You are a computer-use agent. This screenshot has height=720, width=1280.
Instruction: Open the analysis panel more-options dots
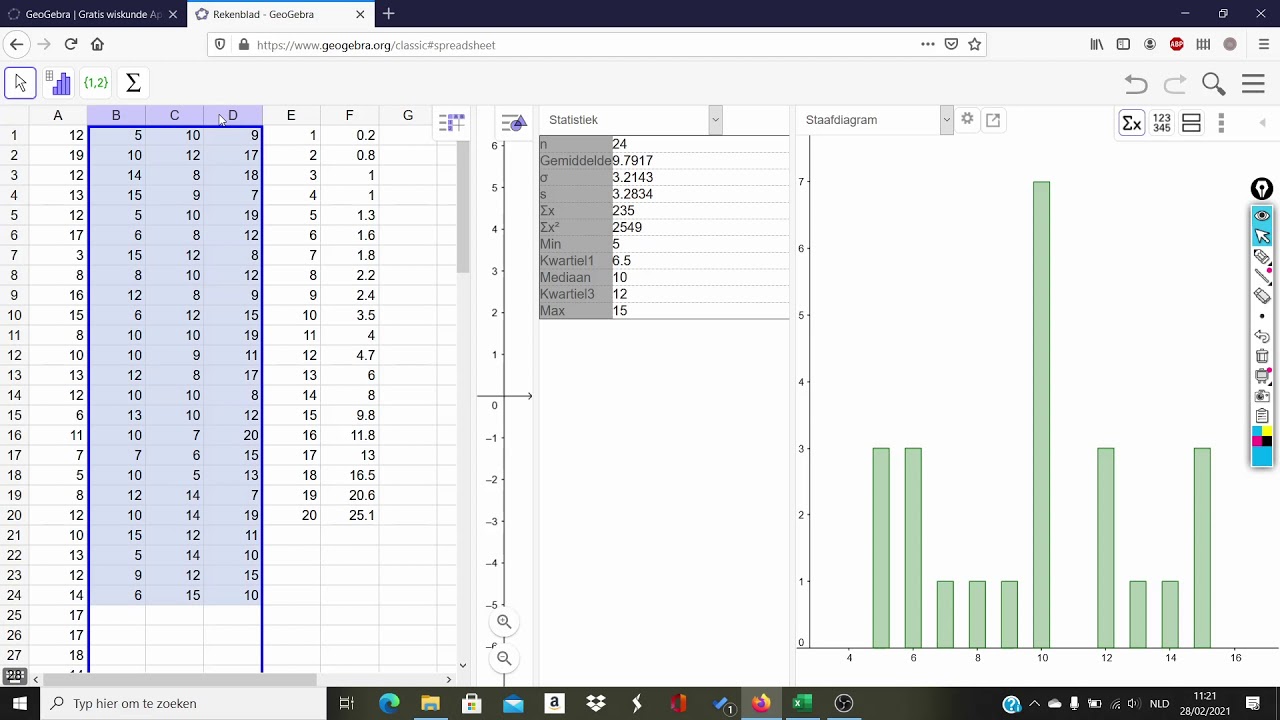[x=1221, y=122]
